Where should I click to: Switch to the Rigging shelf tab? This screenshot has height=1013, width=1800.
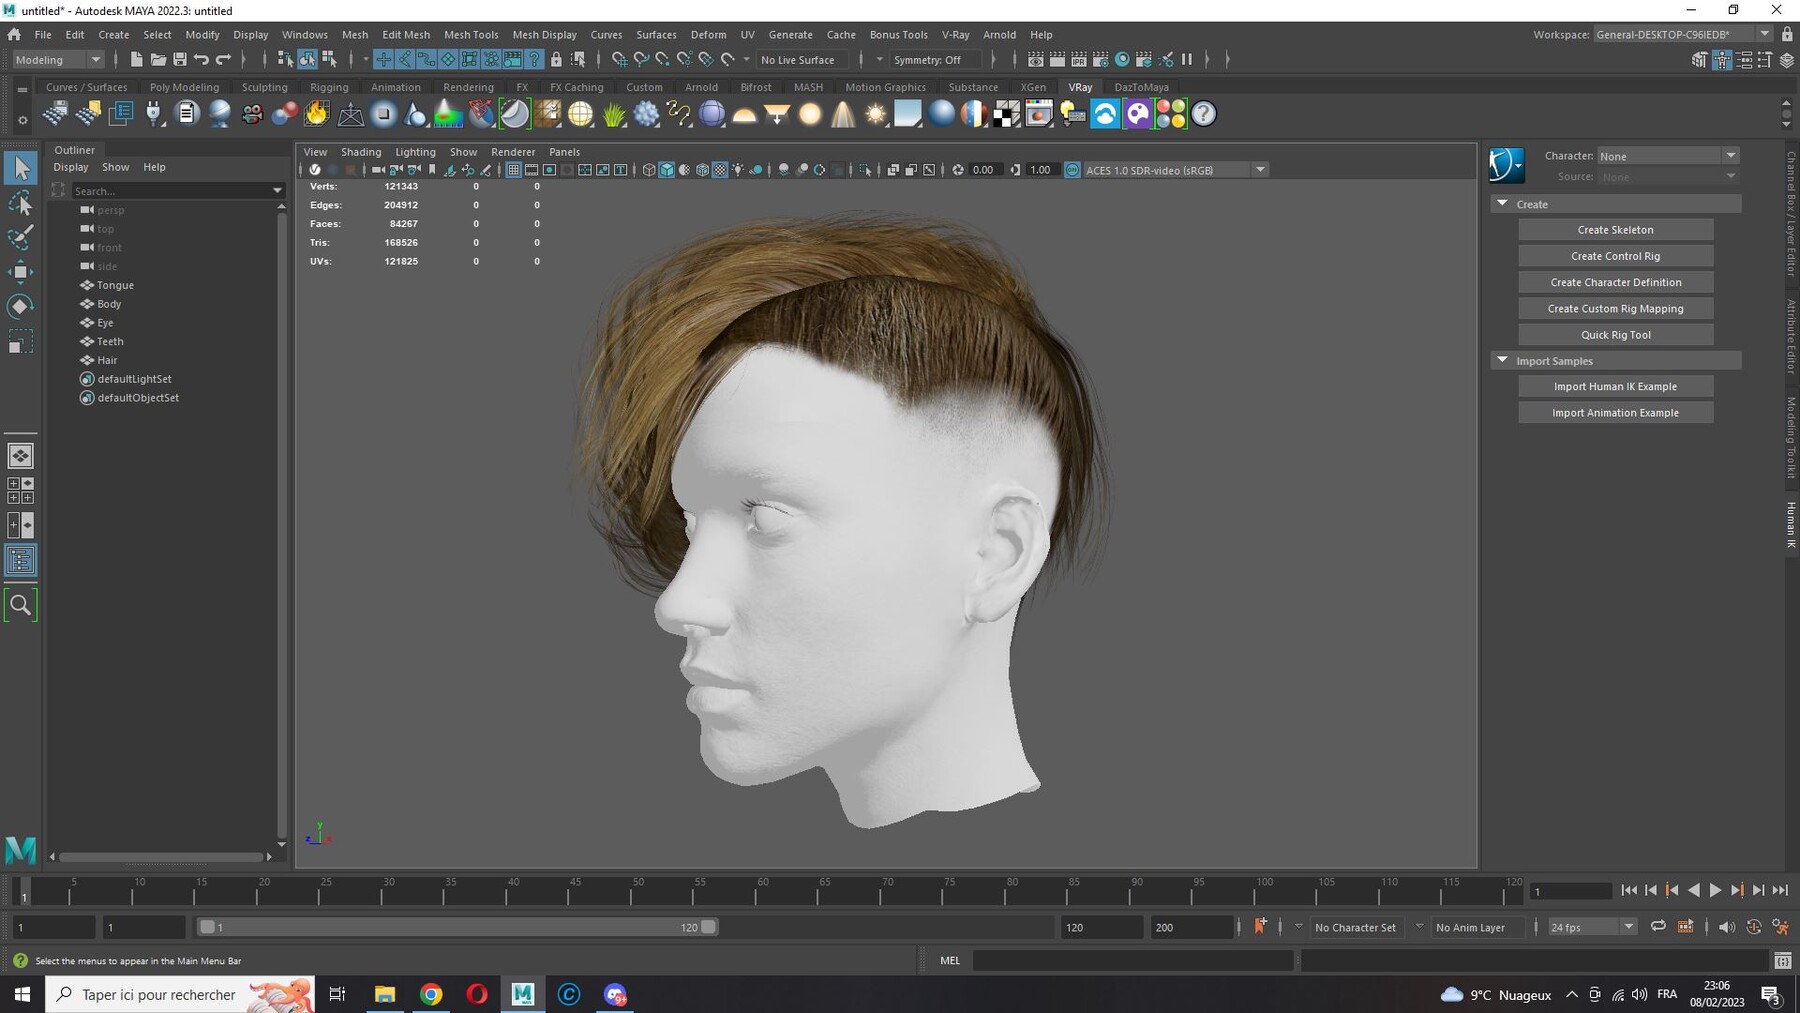coord(329,87)
